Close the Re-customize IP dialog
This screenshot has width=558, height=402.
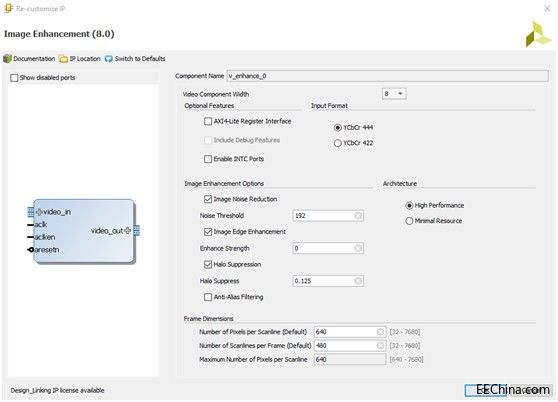pyautogui.click(x=547, y=8)
